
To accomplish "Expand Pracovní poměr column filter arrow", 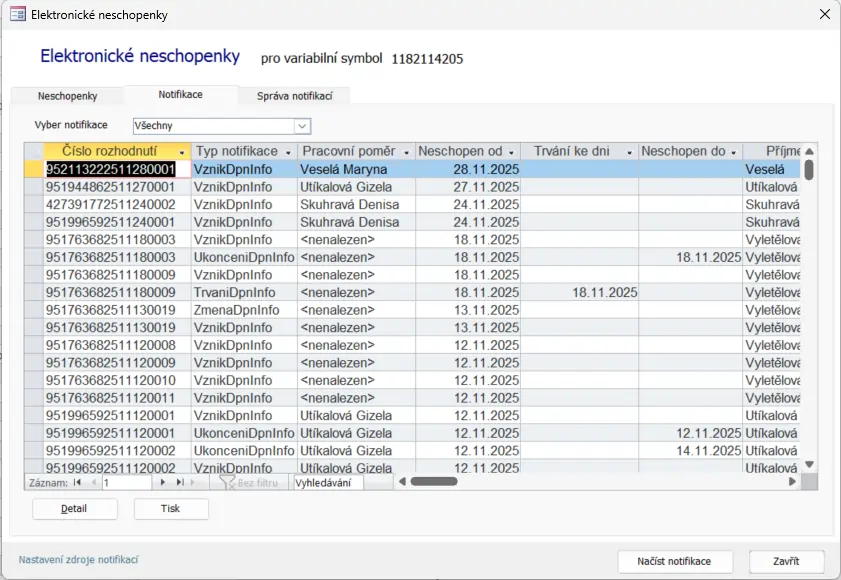I will tap(406, 152).
